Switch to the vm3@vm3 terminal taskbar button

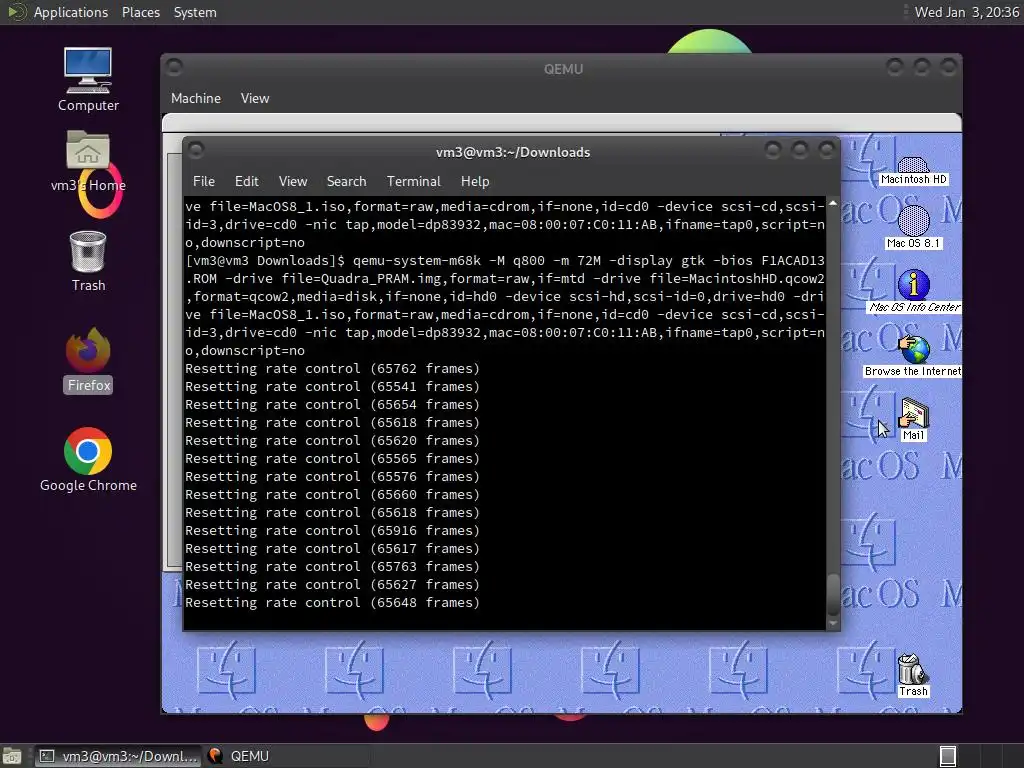[118, 756]
